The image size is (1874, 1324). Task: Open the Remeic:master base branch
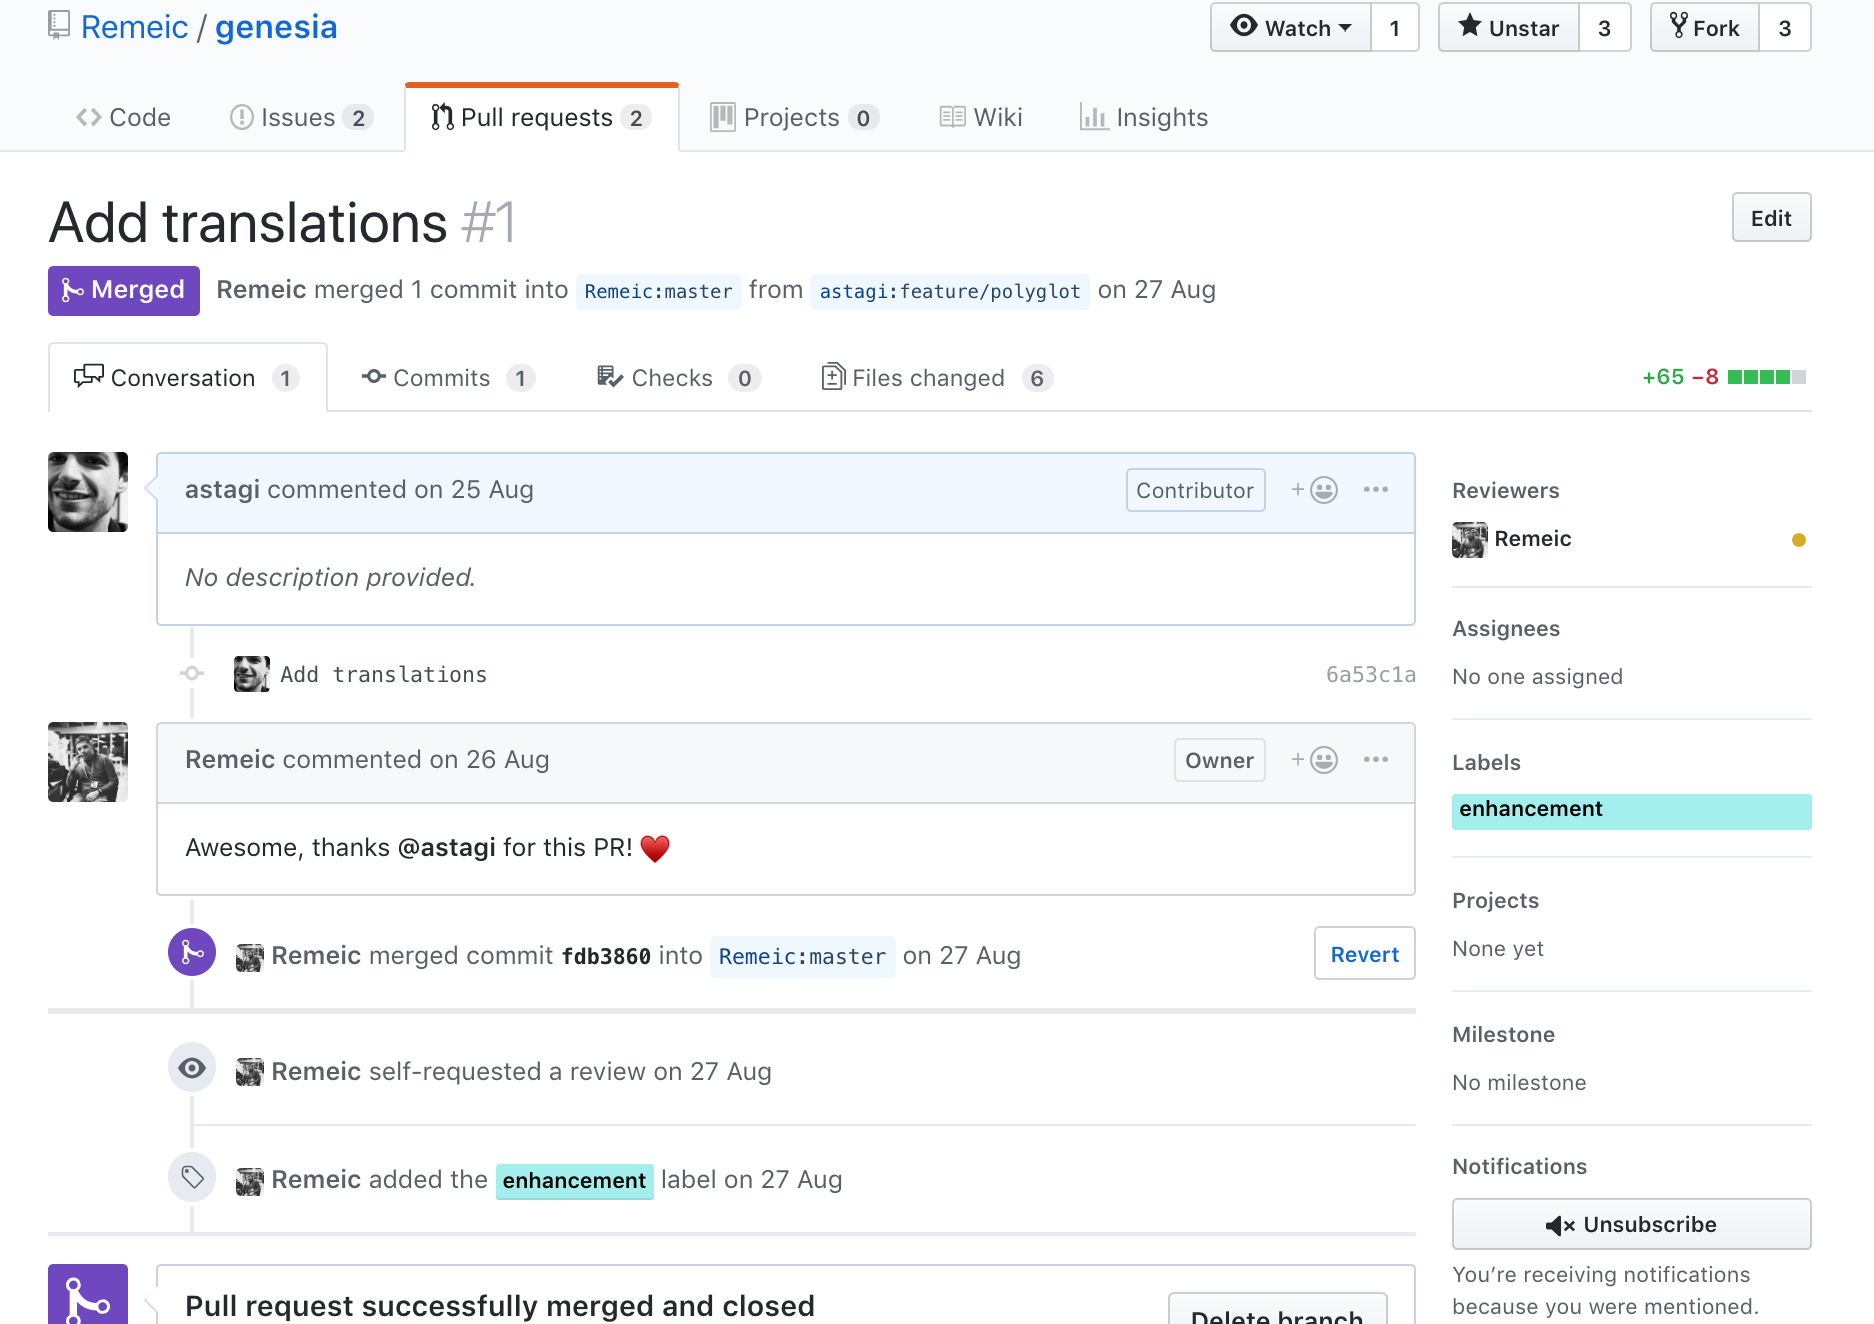658,291
